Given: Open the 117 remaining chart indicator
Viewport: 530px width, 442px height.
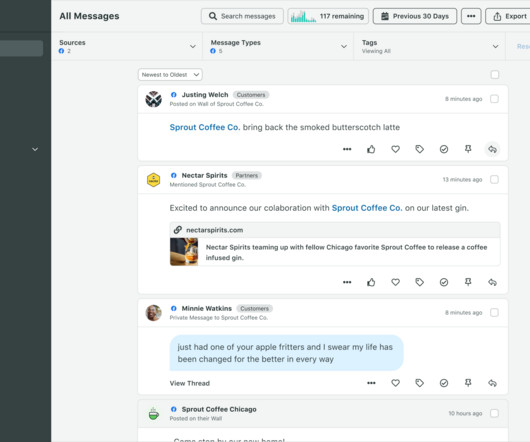Looking at the screenshot, I should pyautogui.click(x=328, y=16).
